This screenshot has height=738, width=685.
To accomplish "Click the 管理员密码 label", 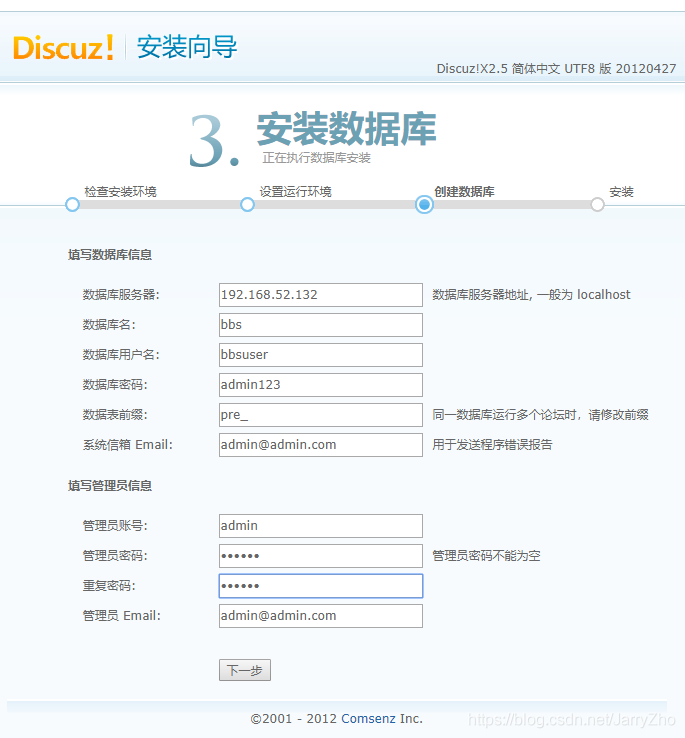I will pos(115,556).
